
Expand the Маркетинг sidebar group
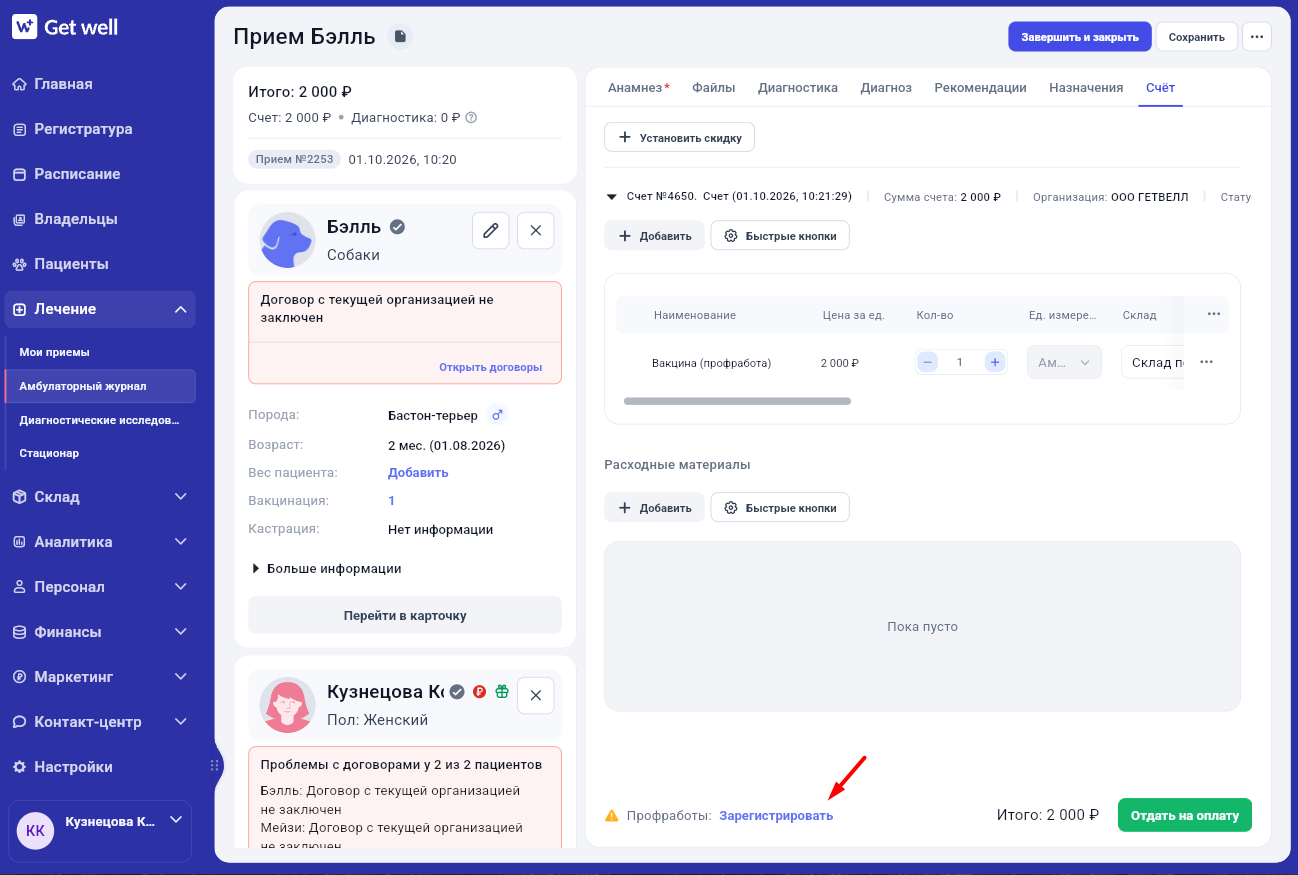click(x=100, y=677)
